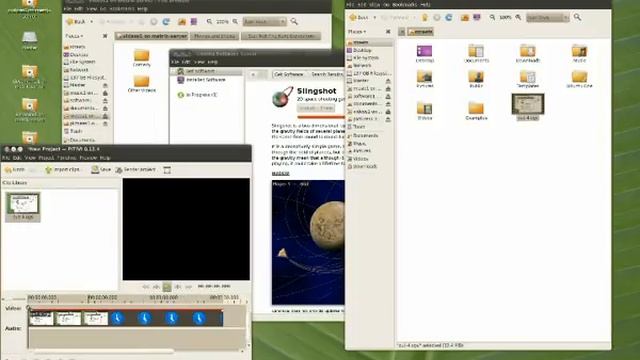
Task: Open Public folder in right file browser
Action: 476,79
